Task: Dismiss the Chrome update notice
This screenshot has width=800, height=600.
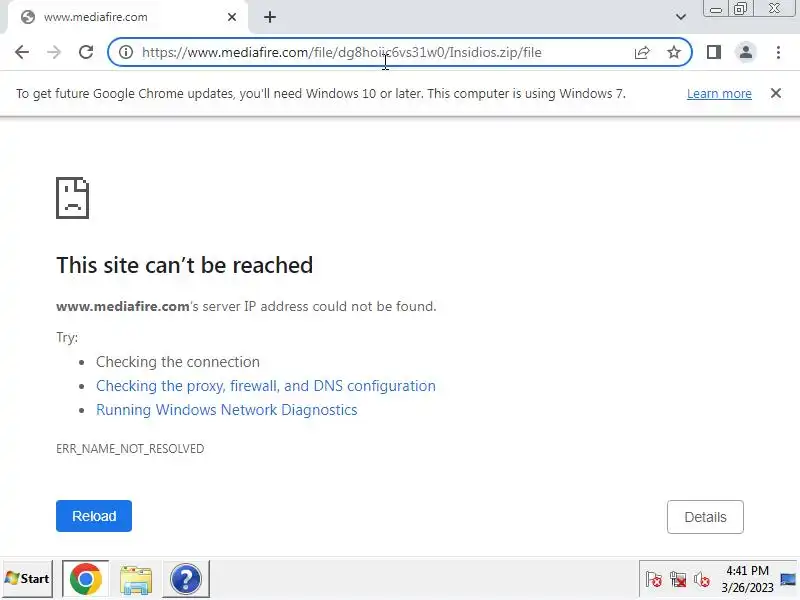Action: (x=776, y=93)
